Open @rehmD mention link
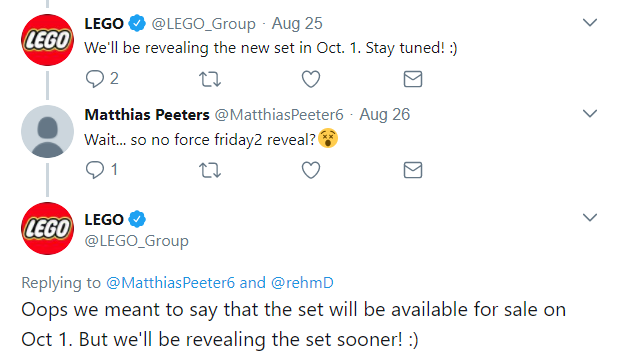The height and width of the screenshot is (363, 642). point(302,282)
